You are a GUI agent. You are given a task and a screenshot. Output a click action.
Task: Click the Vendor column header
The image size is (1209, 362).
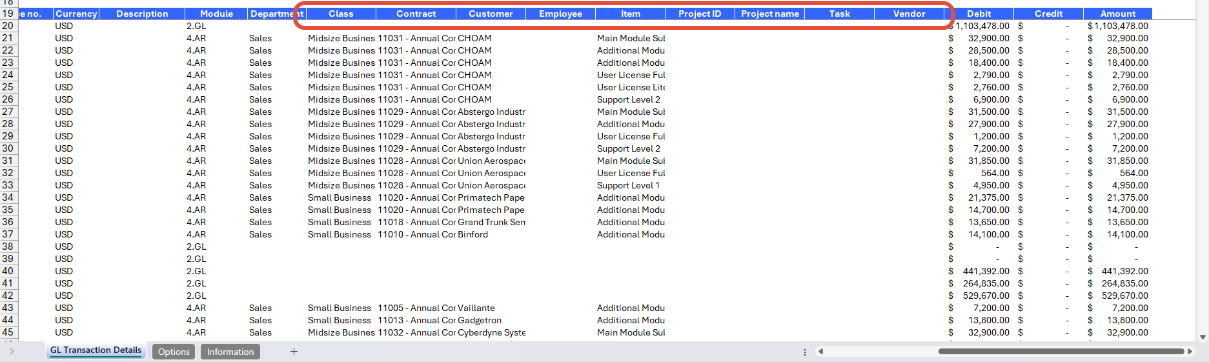pyautogui.click(x=909, y=14)
